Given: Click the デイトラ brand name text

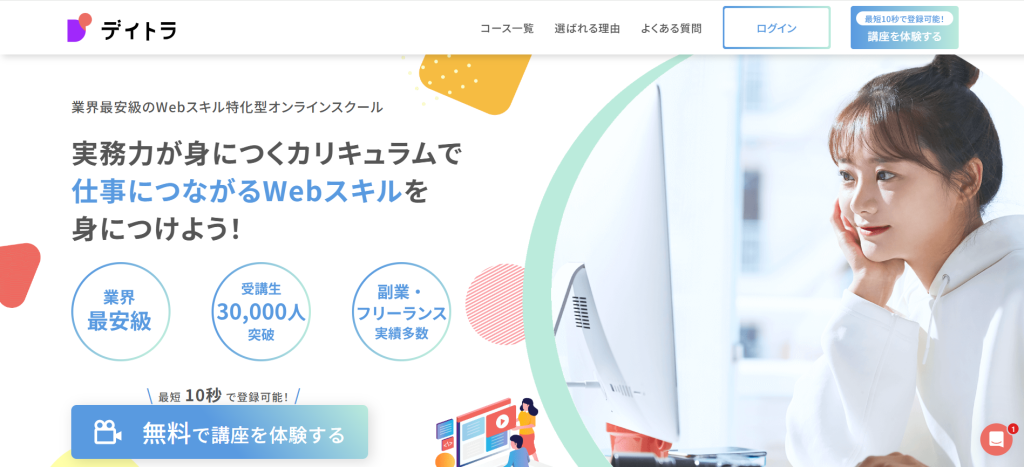Looking at the screenshot, I should 139,29.
